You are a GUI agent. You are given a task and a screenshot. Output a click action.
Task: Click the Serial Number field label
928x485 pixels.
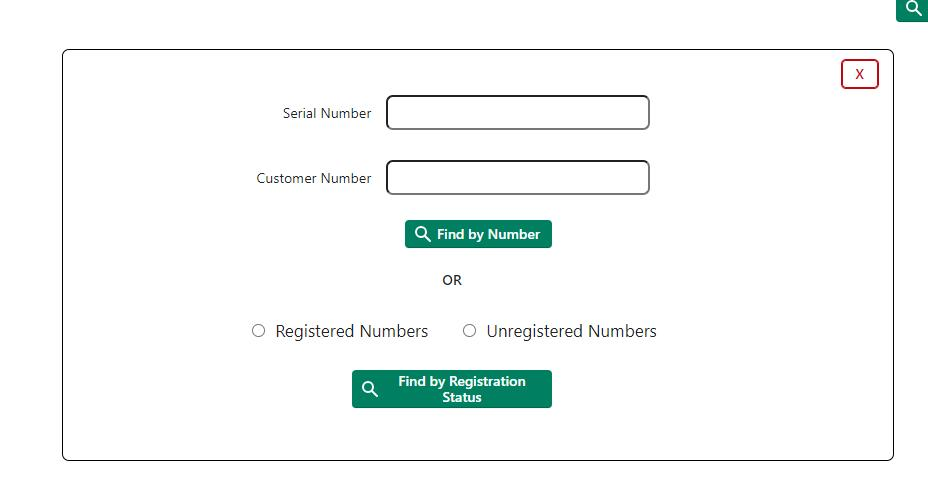point(327,113)
